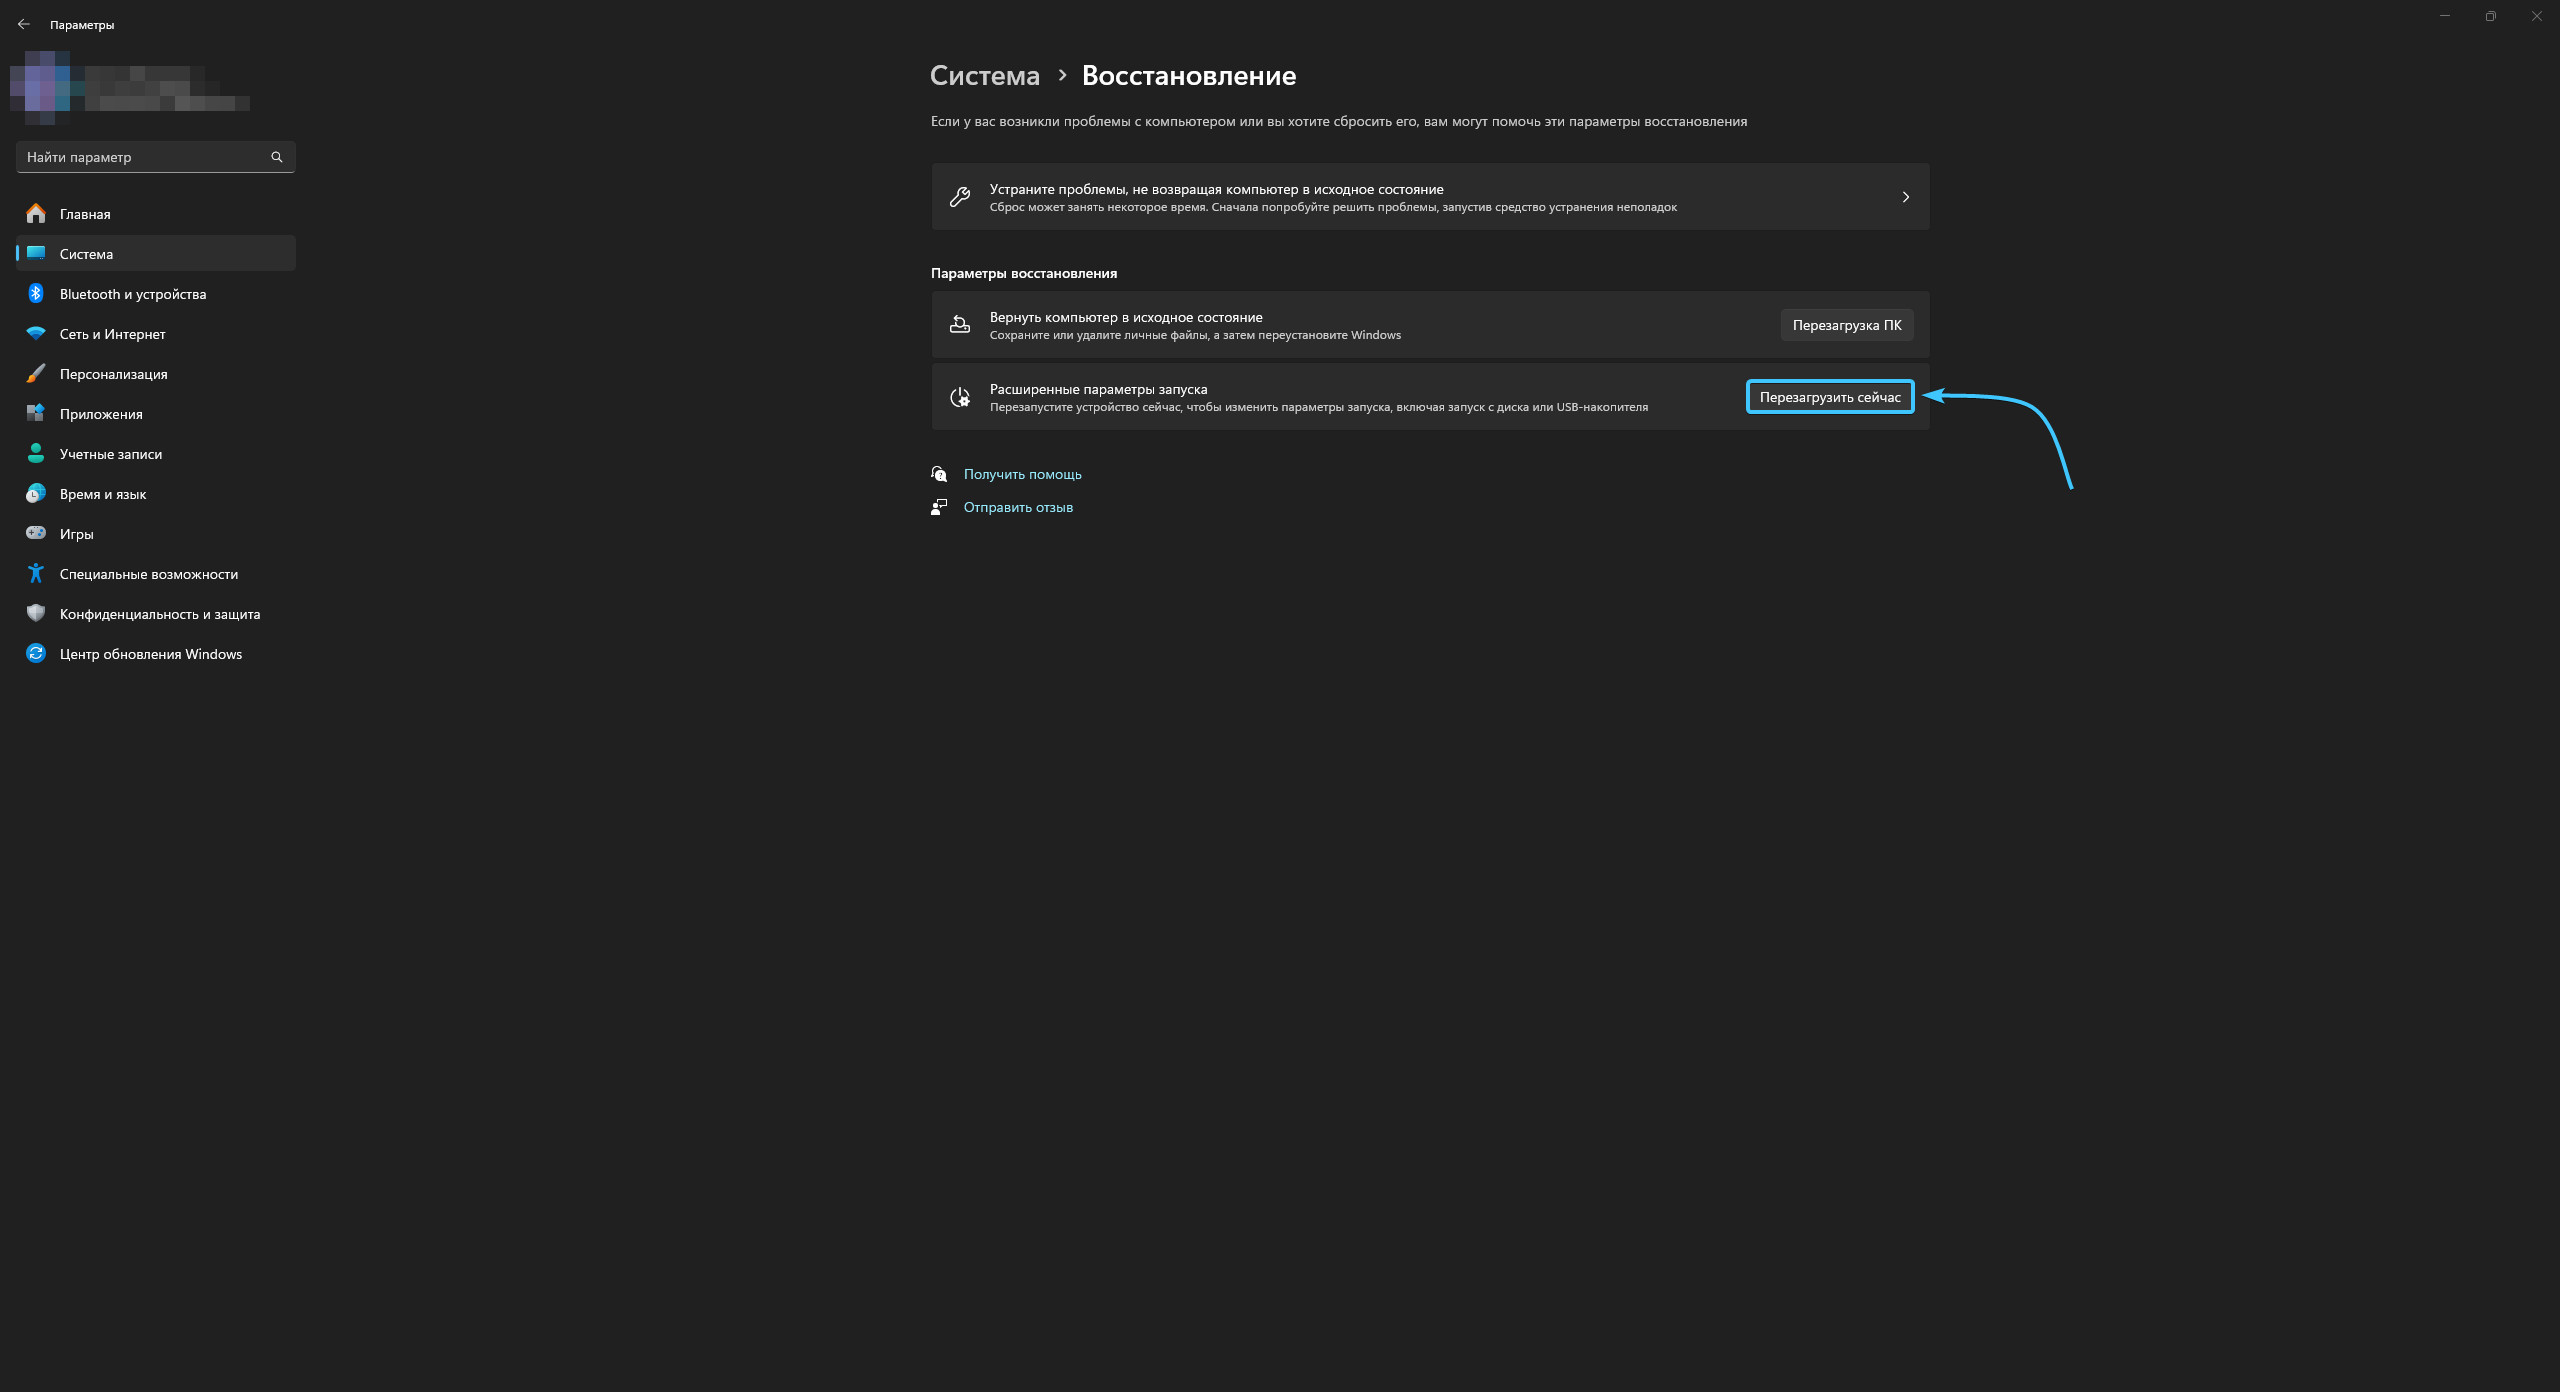Click the Конфиденциальность и защита shield icon

pyautogui.click(x=36, y=613)
